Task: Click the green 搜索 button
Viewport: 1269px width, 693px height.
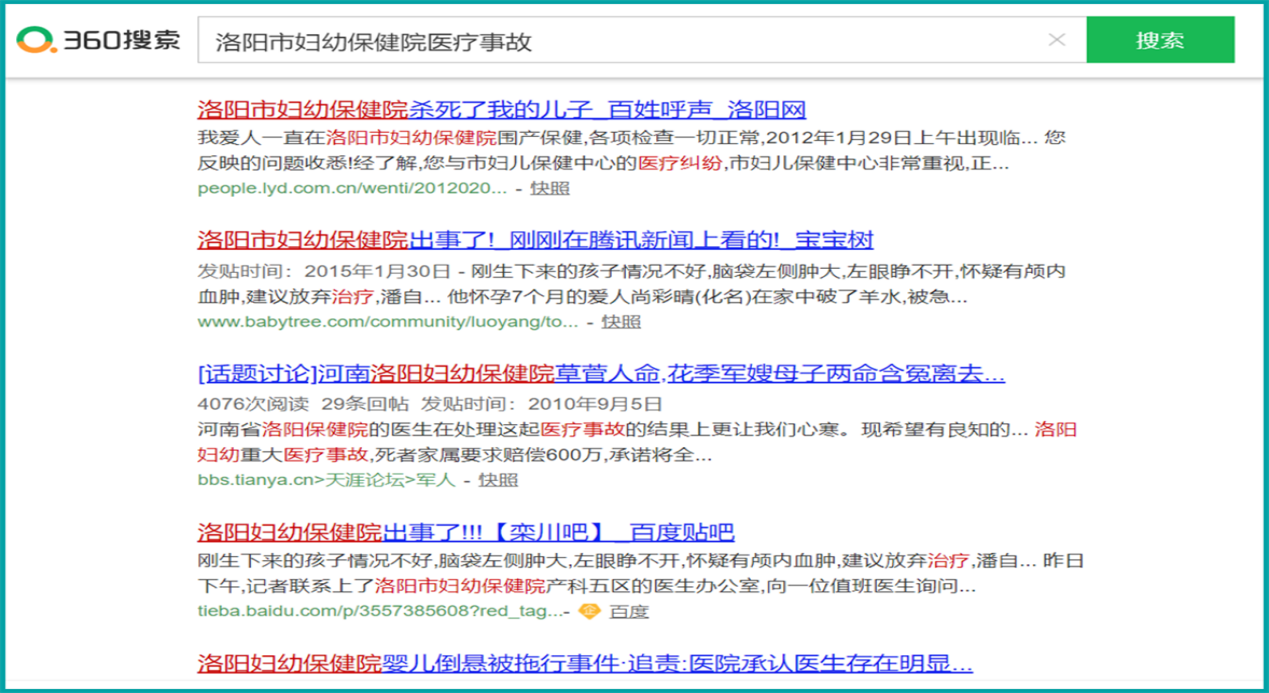Action: 1160,40
